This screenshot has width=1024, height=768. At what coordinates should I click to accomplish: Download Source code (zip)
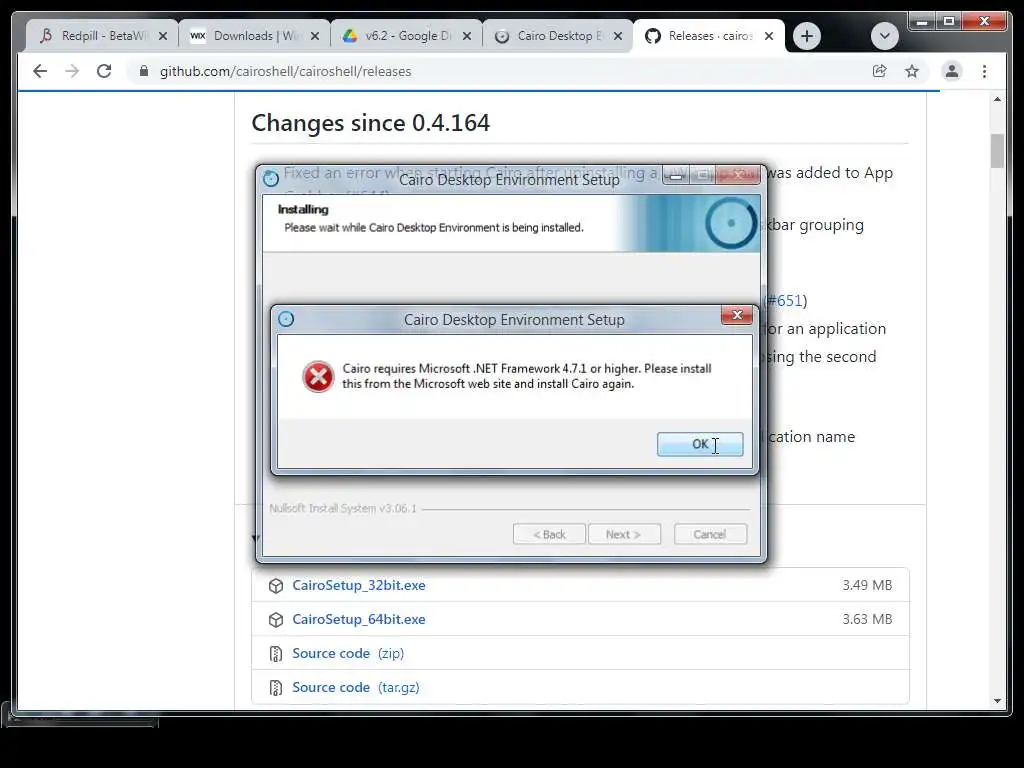click(348, 653)
